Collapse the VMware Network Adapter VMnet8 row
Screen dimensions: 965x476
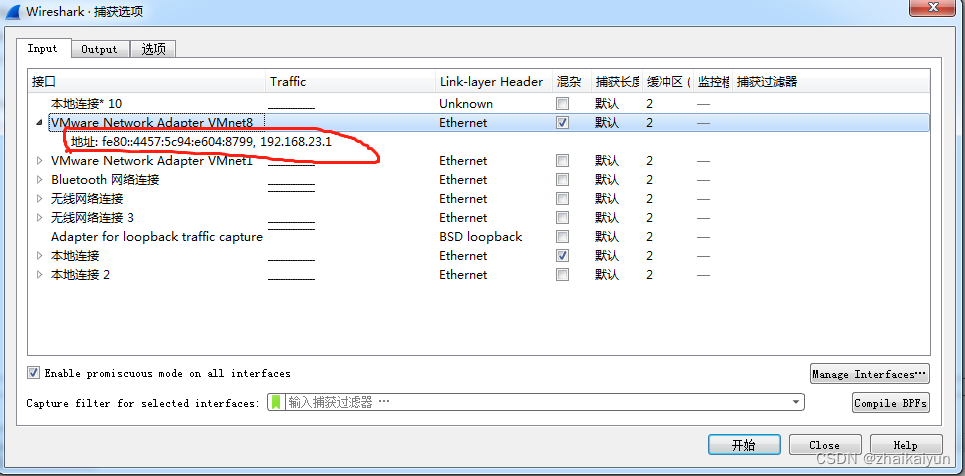click(x=39, y=123)
